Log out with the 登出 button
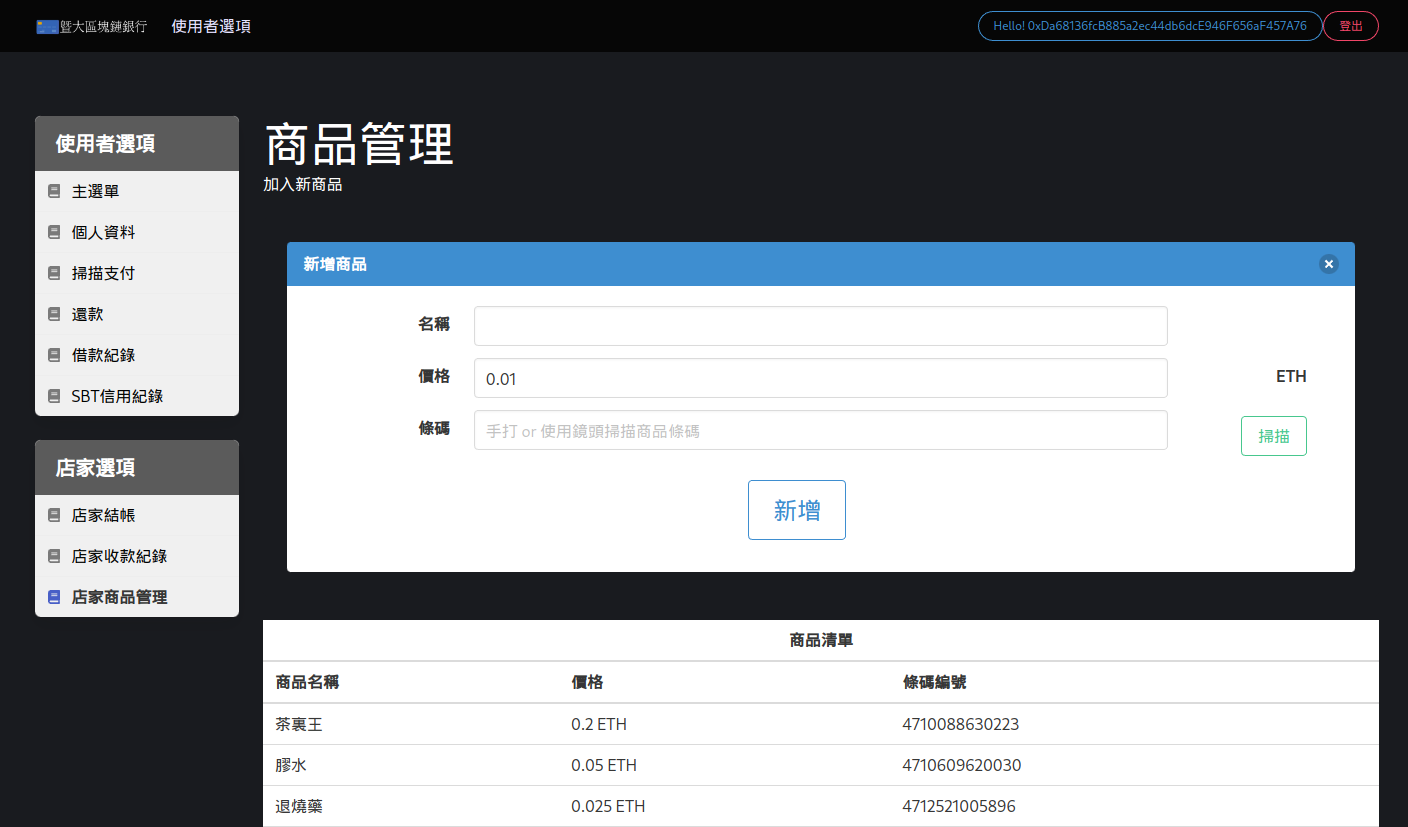 point(1350,26)
